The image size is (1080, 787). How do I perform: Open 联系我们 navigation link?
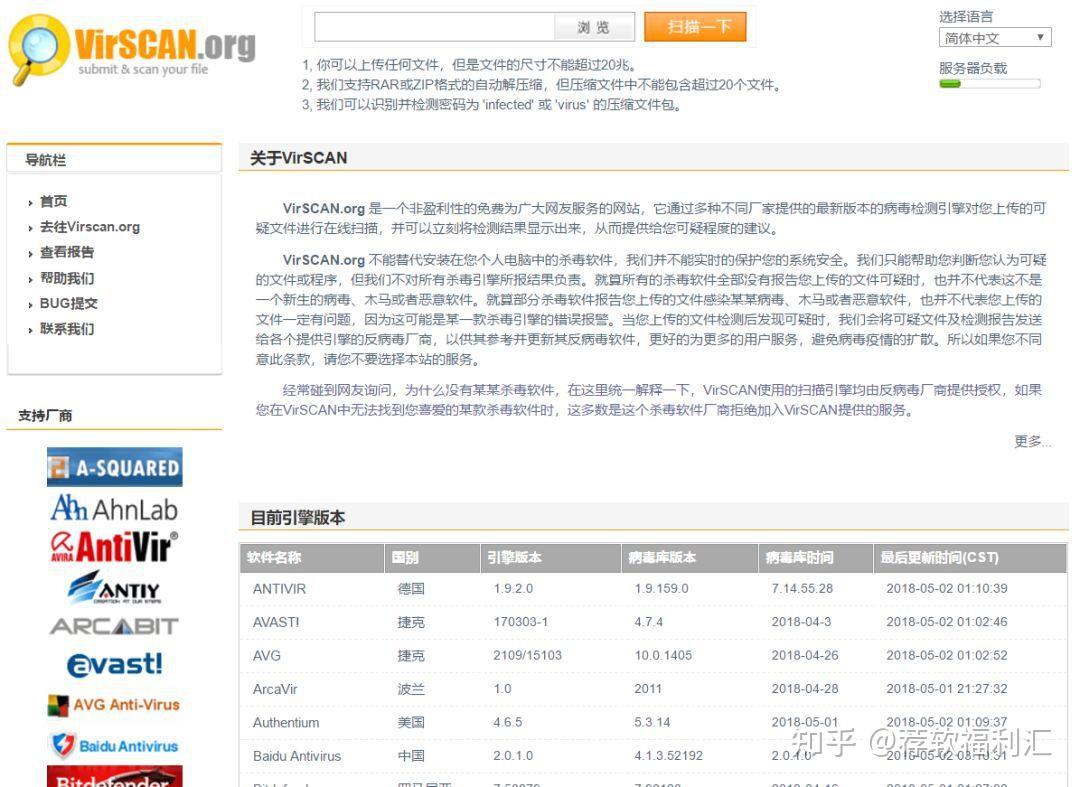67,328
